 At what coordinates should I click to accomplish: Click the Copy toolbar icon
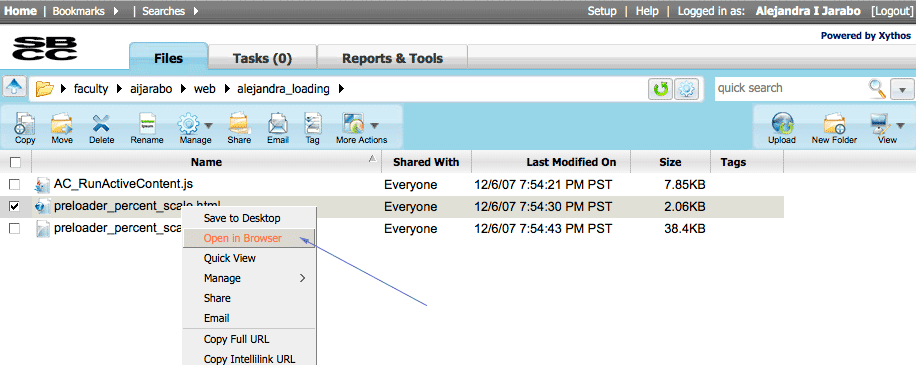click(x=25, y=123)
